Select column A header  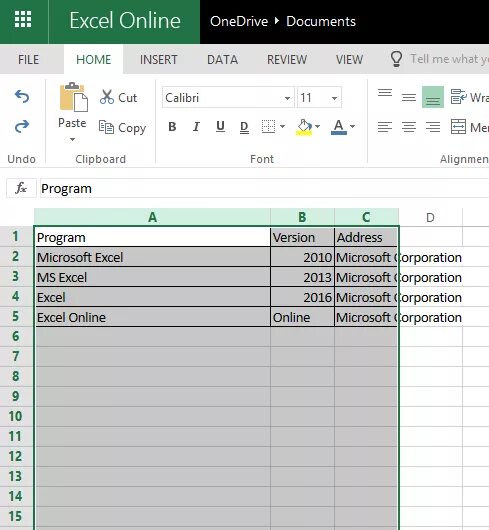coord(152,217)
